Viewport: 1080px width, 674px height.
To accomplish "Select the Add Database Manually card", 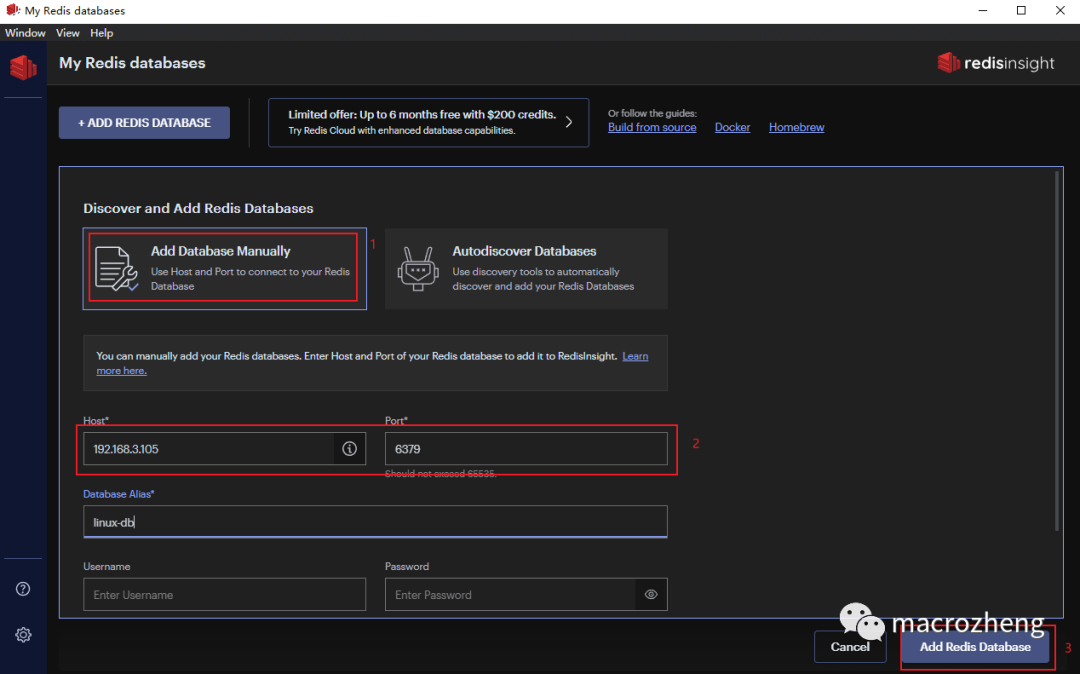I will 225,268.
